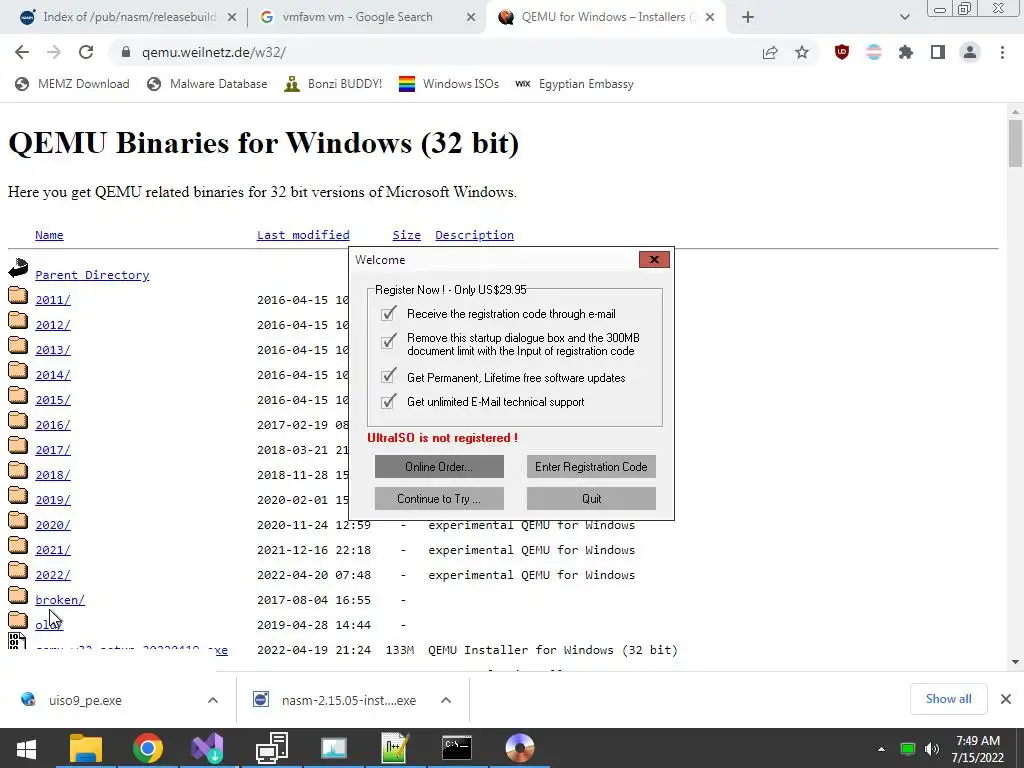The width and height of the screenshot is (1024, 768).
Task: Open Chrome from the taskbar
Action: (148, 748)
